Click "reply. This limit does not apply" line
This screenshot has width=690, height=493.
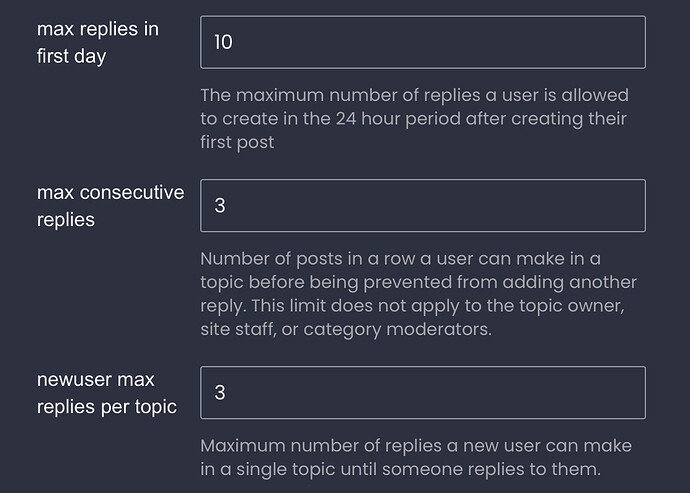(x=412, y=306)
